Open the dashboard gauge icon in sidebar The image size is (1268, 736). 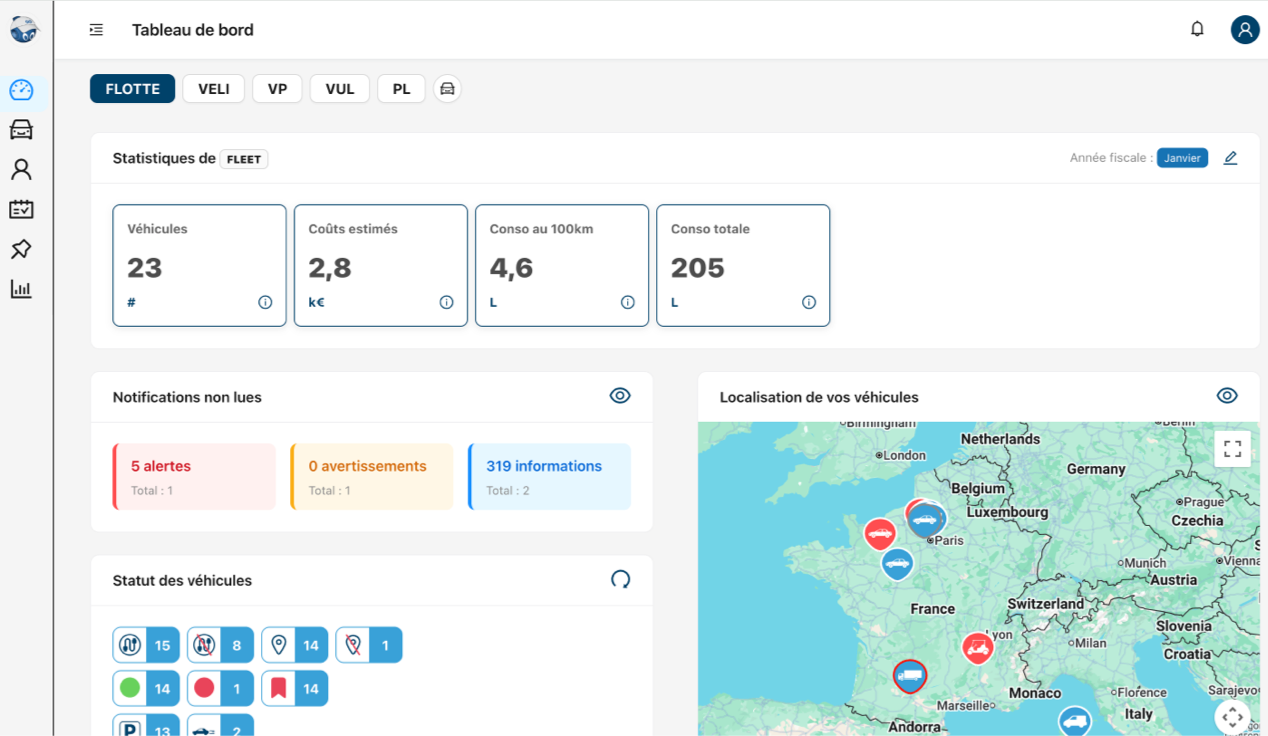pyautogui.click(x=21, y=90)
